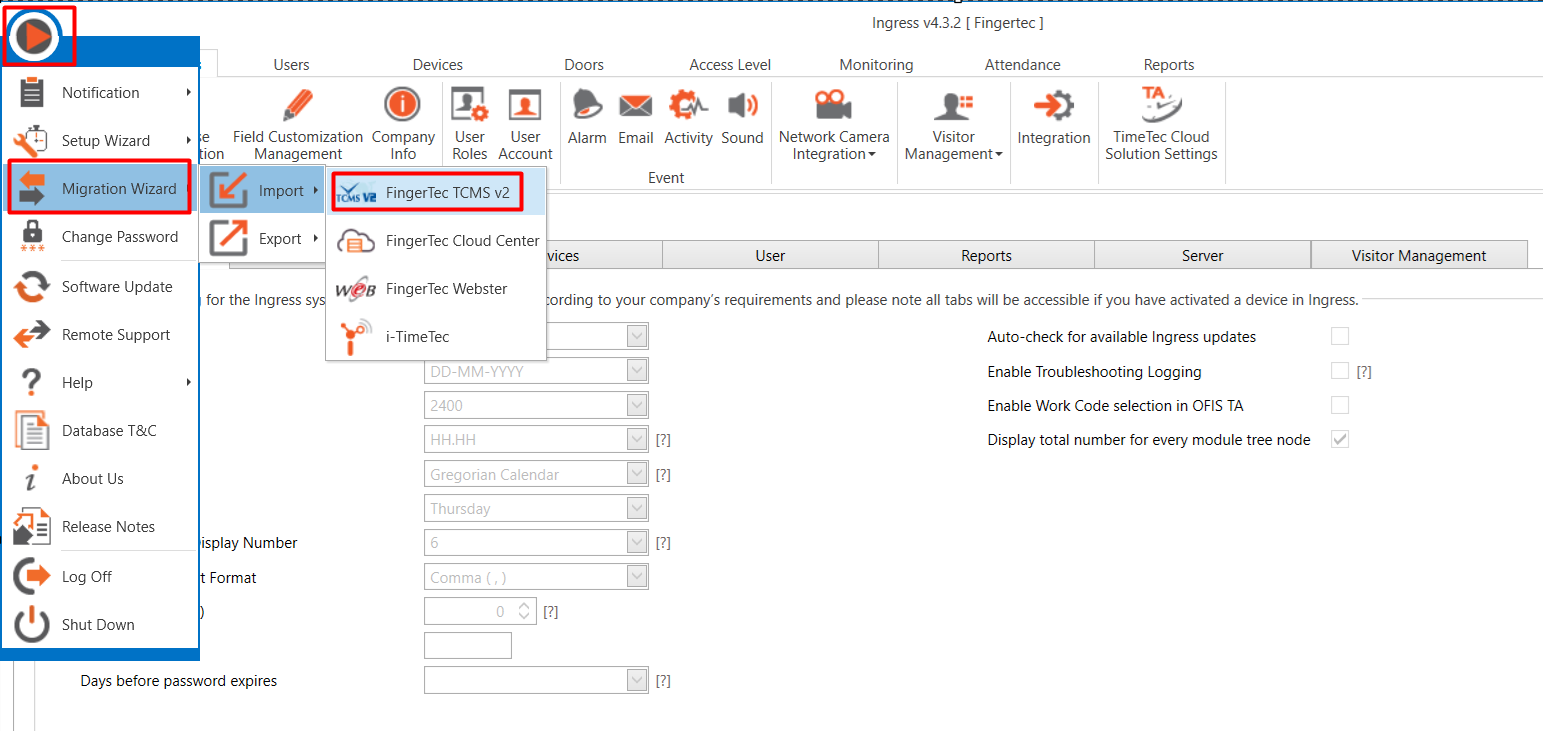Click Shut Down in the menu

101,625
